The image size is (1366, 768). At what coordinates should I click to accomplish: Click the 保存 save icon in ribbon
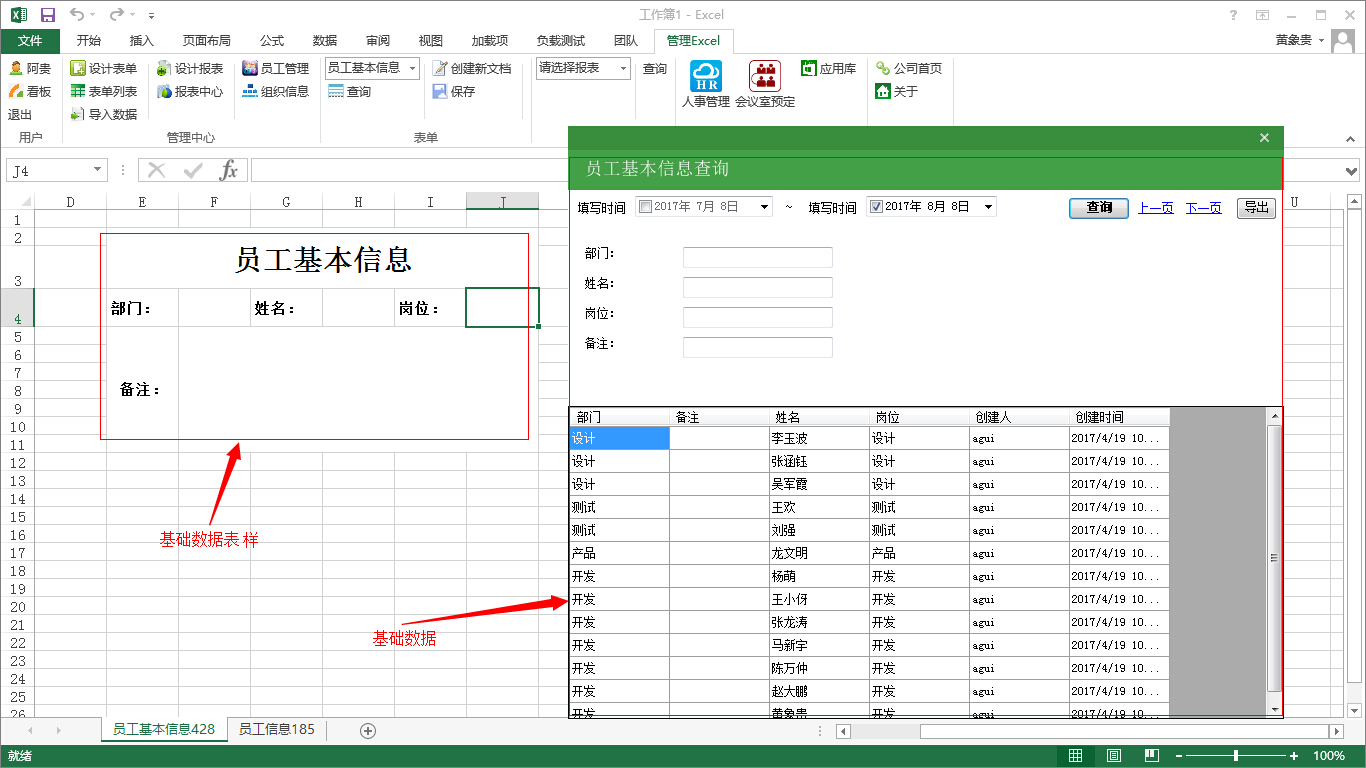440,92
